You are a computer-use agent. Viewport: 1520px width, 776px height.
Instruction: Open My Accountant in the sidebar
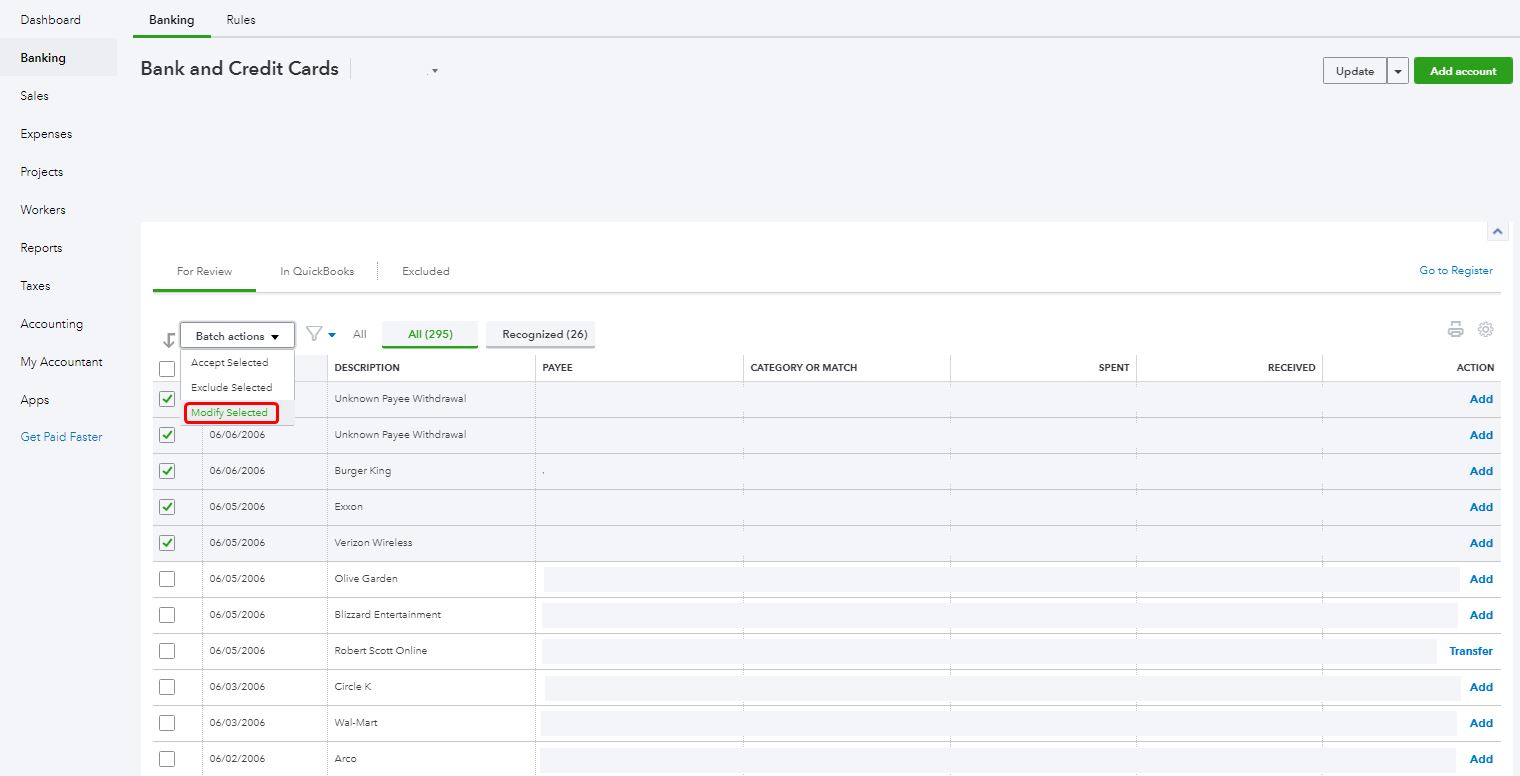[62, 362]
